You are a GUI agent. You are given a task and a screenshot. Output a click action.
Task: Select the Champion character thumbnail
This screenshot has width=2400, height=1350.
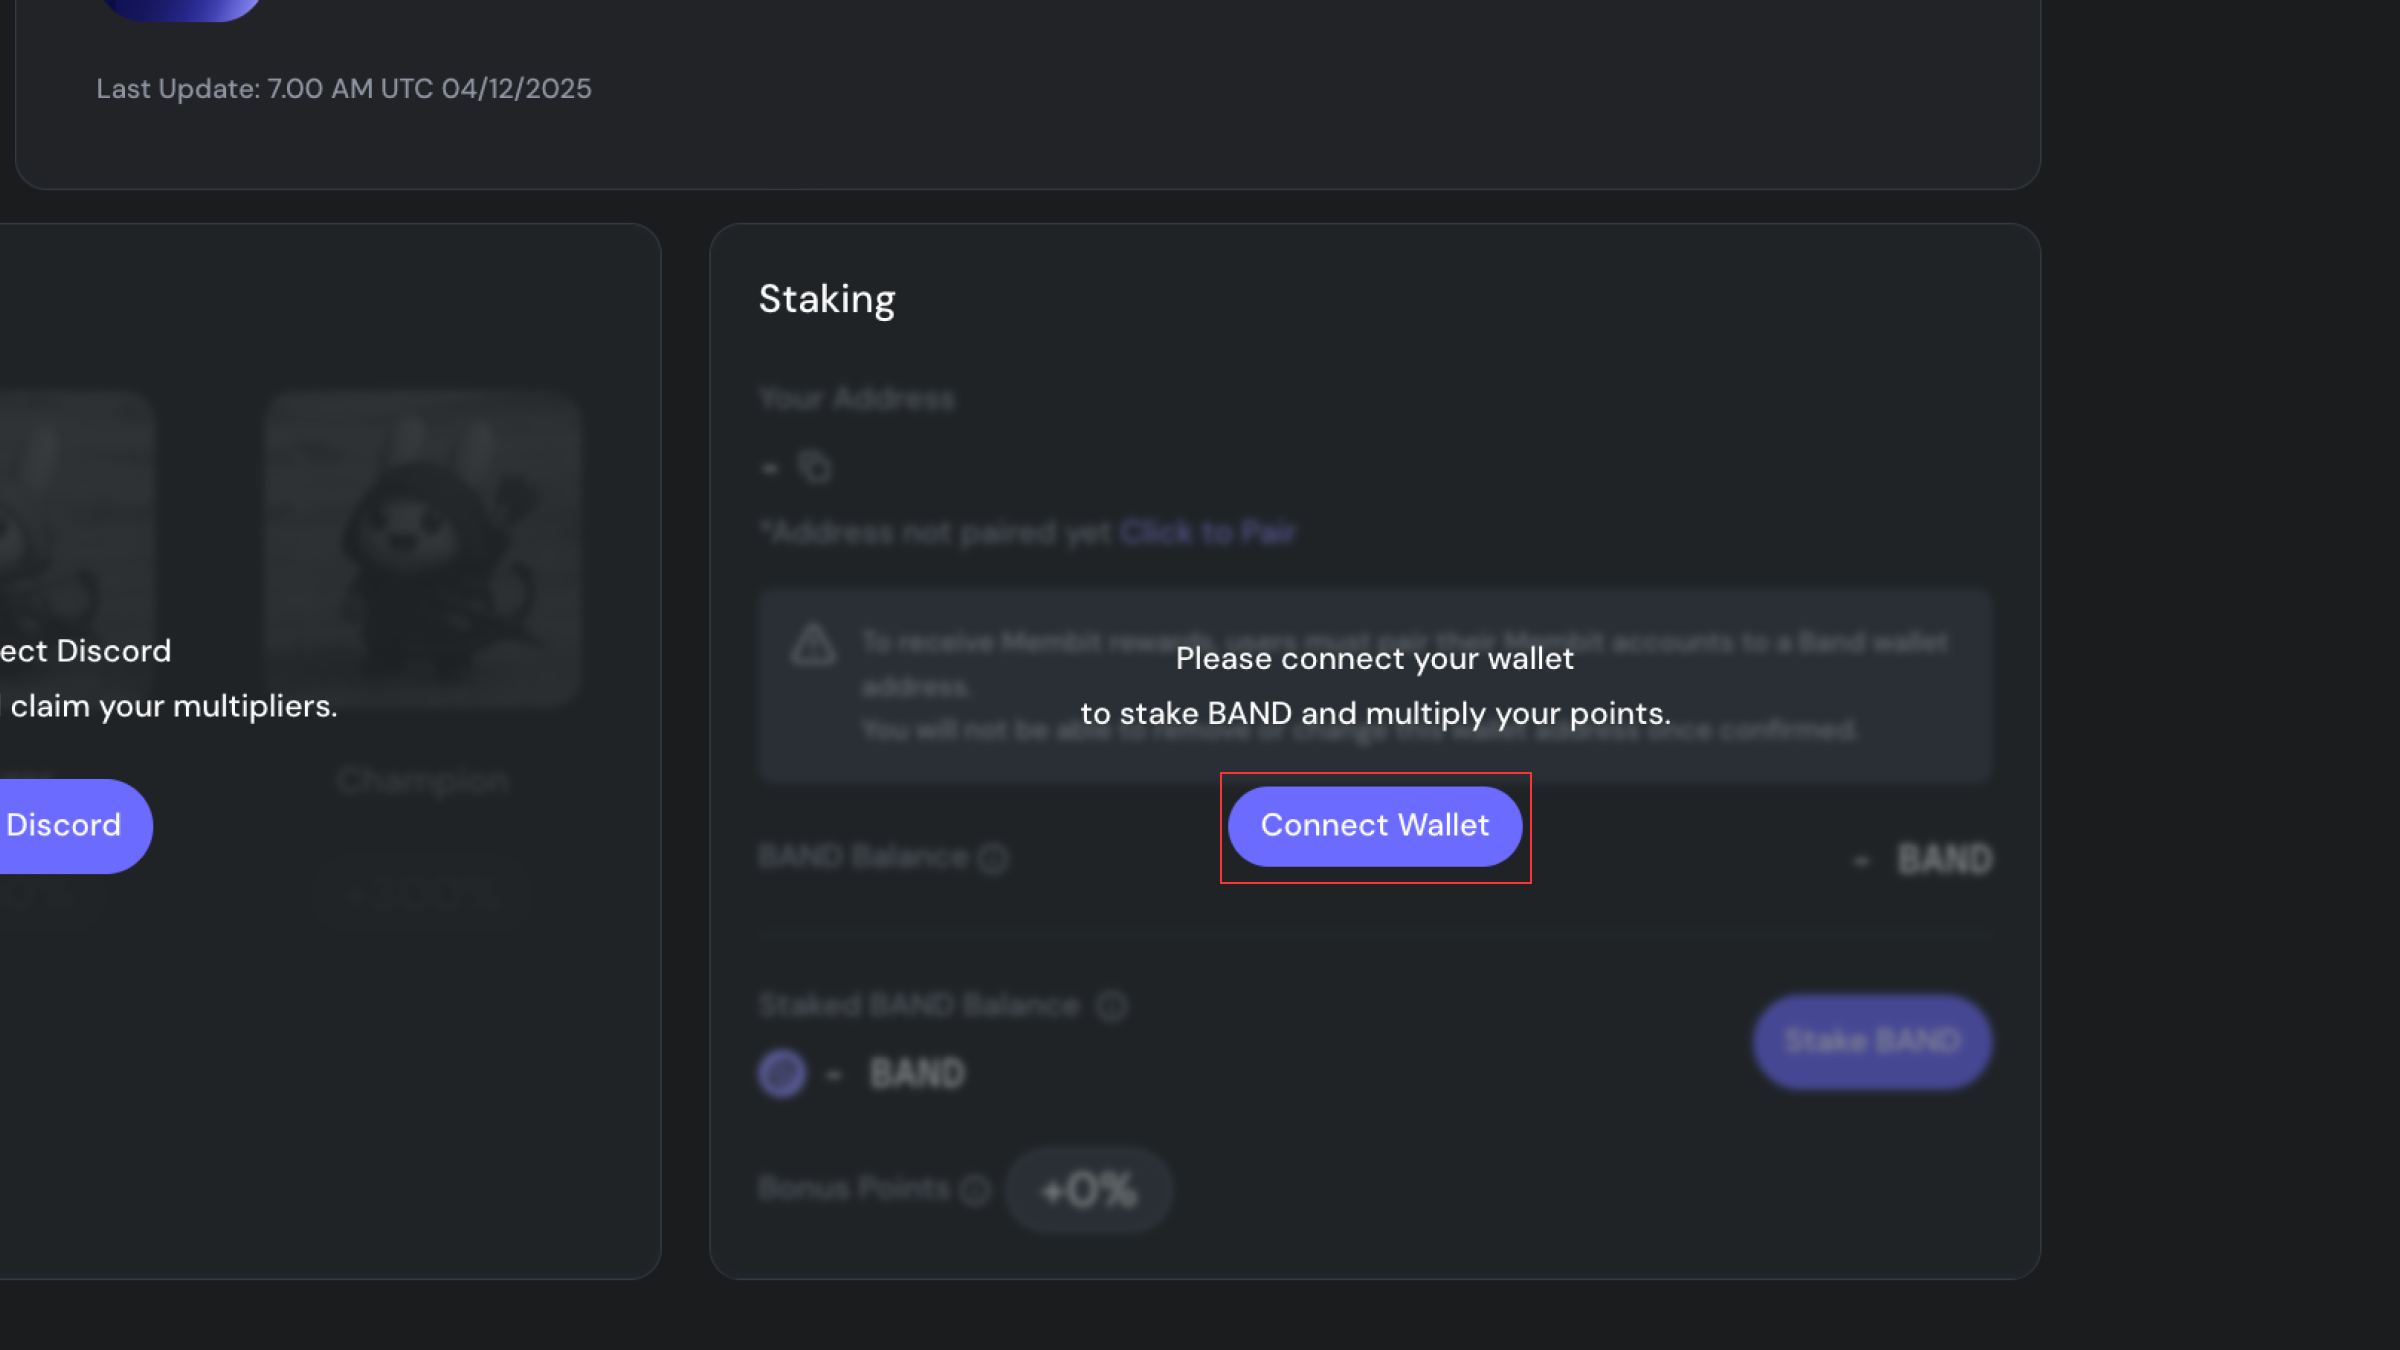(x=423, y=548)
